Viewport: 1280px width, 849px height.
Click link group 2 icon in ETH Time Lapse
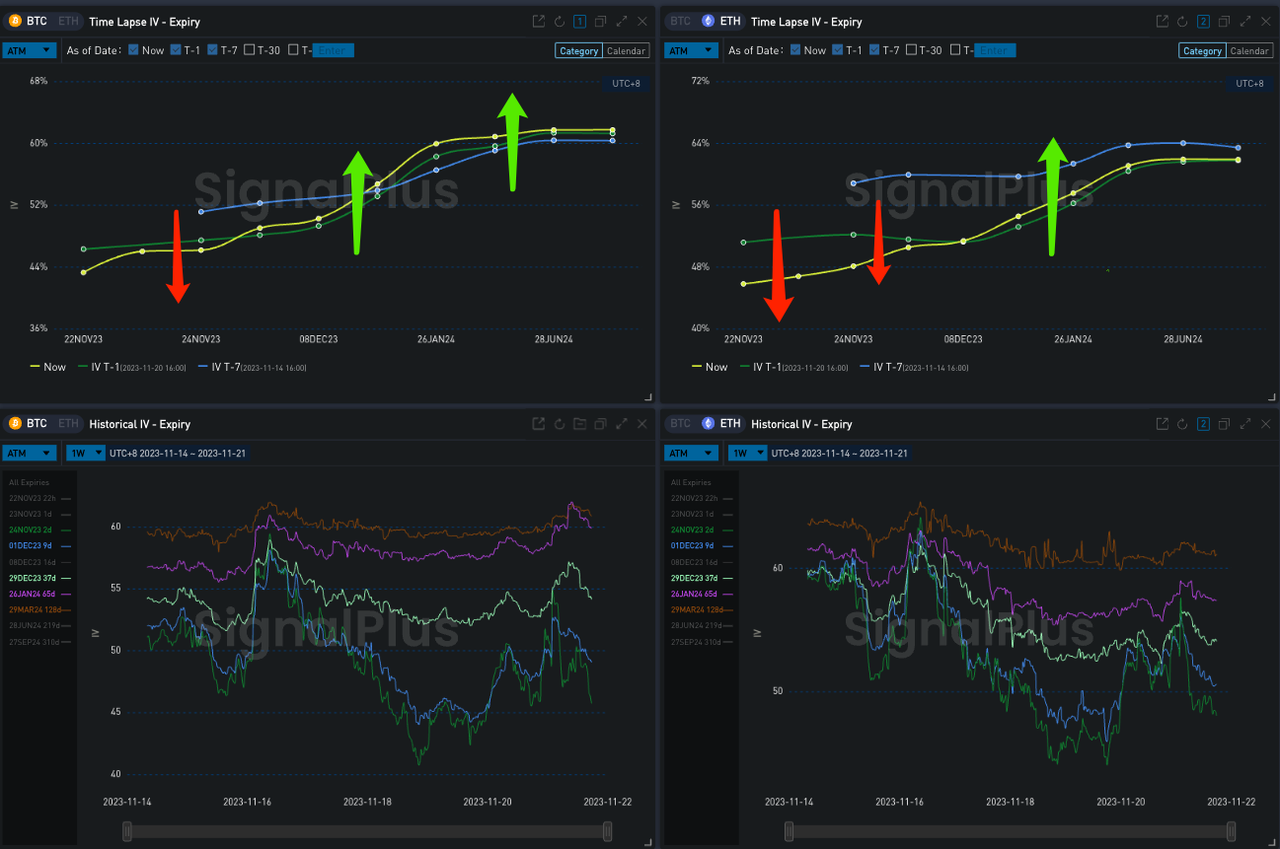[x=1204, y=21]
